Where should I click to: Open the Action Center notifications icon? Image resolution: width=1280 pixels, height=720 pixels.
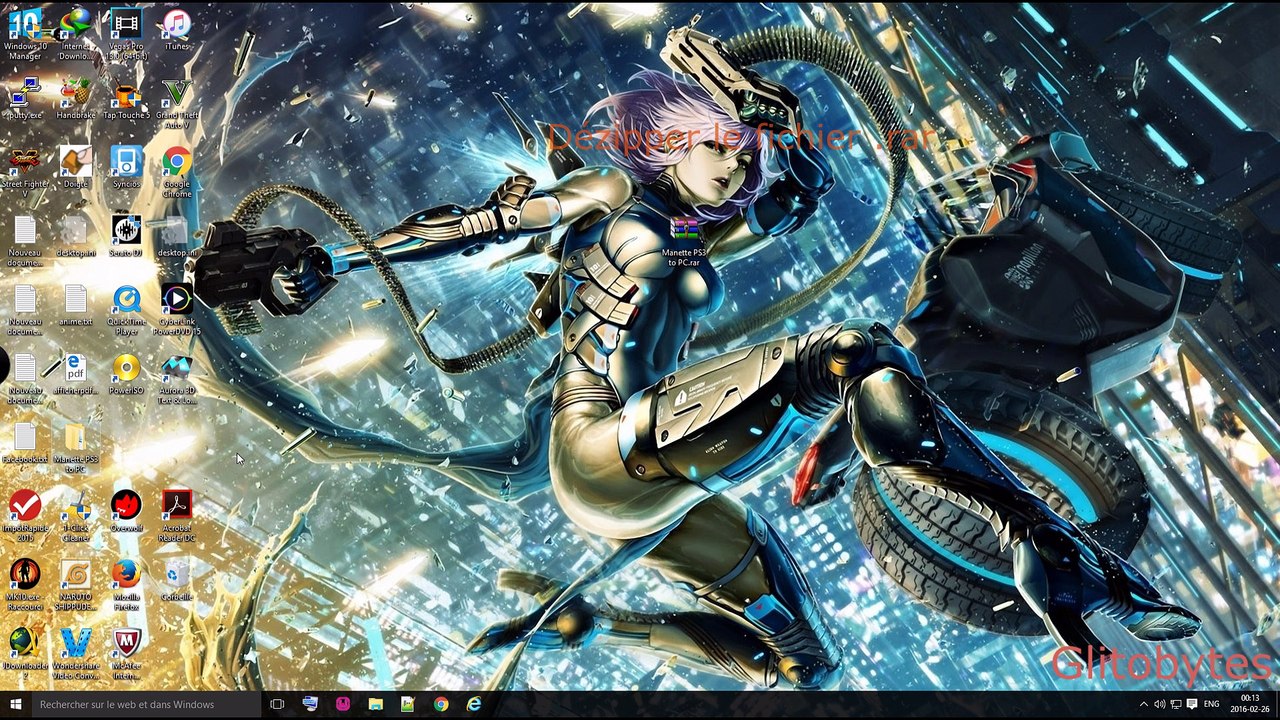click(1192, 704)
